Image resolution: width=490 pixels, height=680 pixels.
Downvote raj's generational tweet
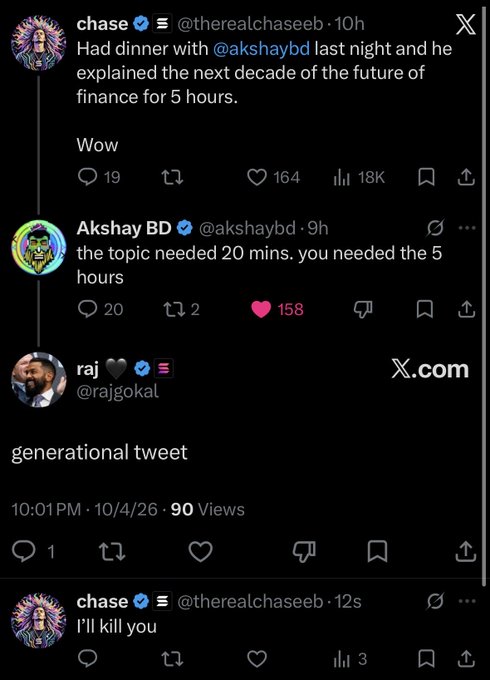[x=304, y=552]
